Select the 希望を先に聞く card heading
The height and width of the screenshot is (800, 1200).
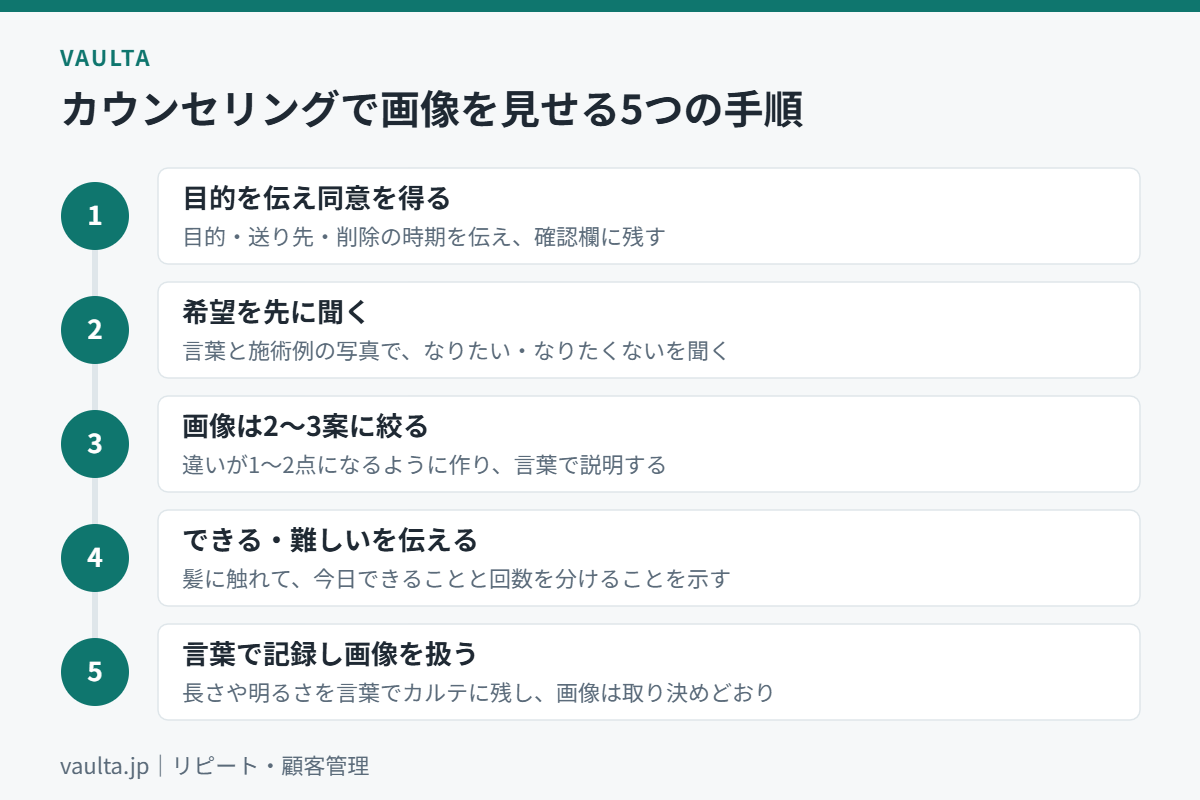pyautogui.click(x=276, y=312)
